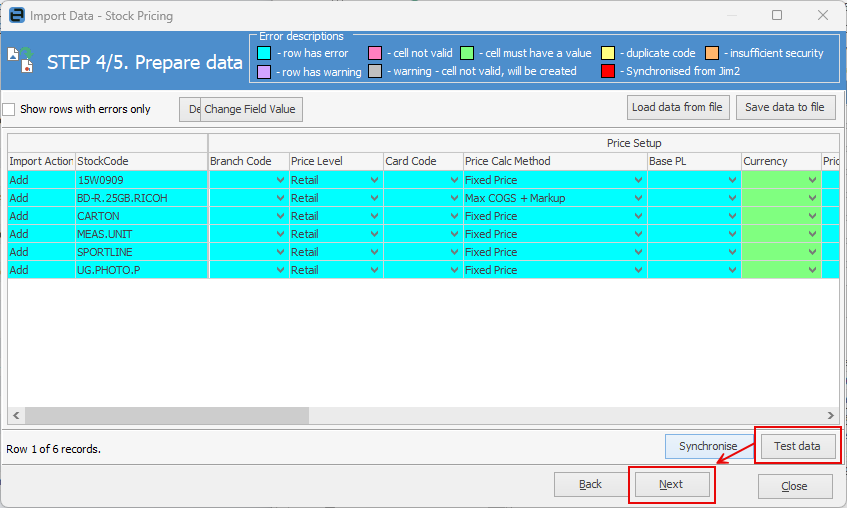Click the Branch Code column header
The image size is (847, 508).
click(x=248, y=161)
